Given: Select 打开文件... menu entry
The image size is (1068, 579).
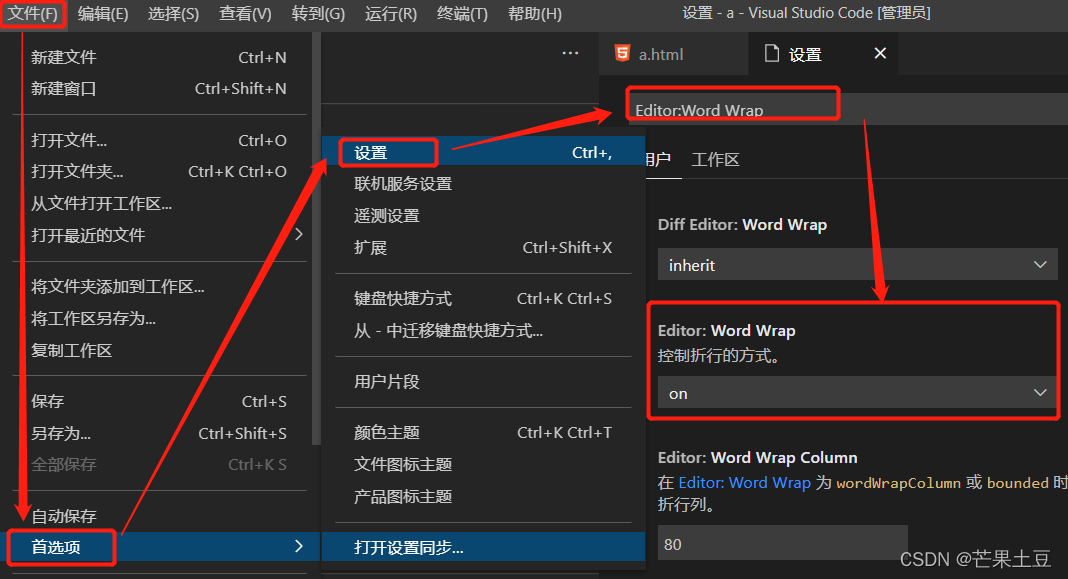Looking at the screenshot, I should pos(159,140).
